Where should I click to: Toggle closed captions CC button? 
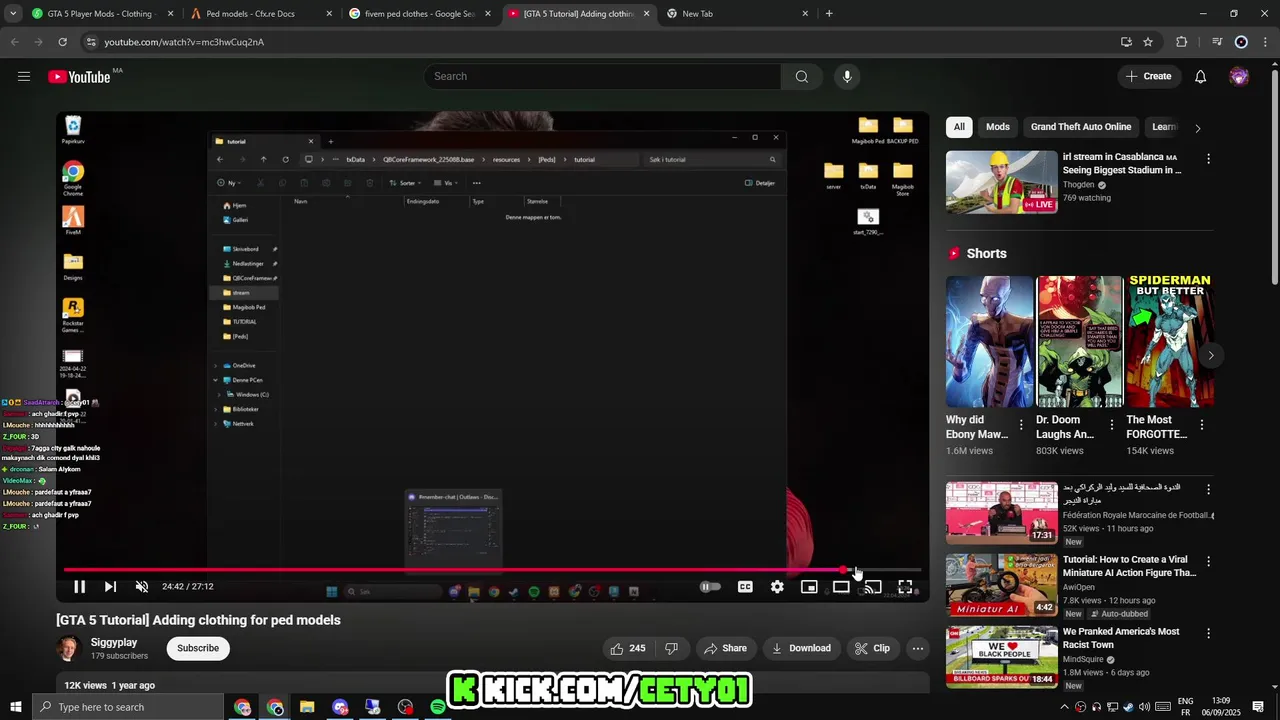point(745,587)
